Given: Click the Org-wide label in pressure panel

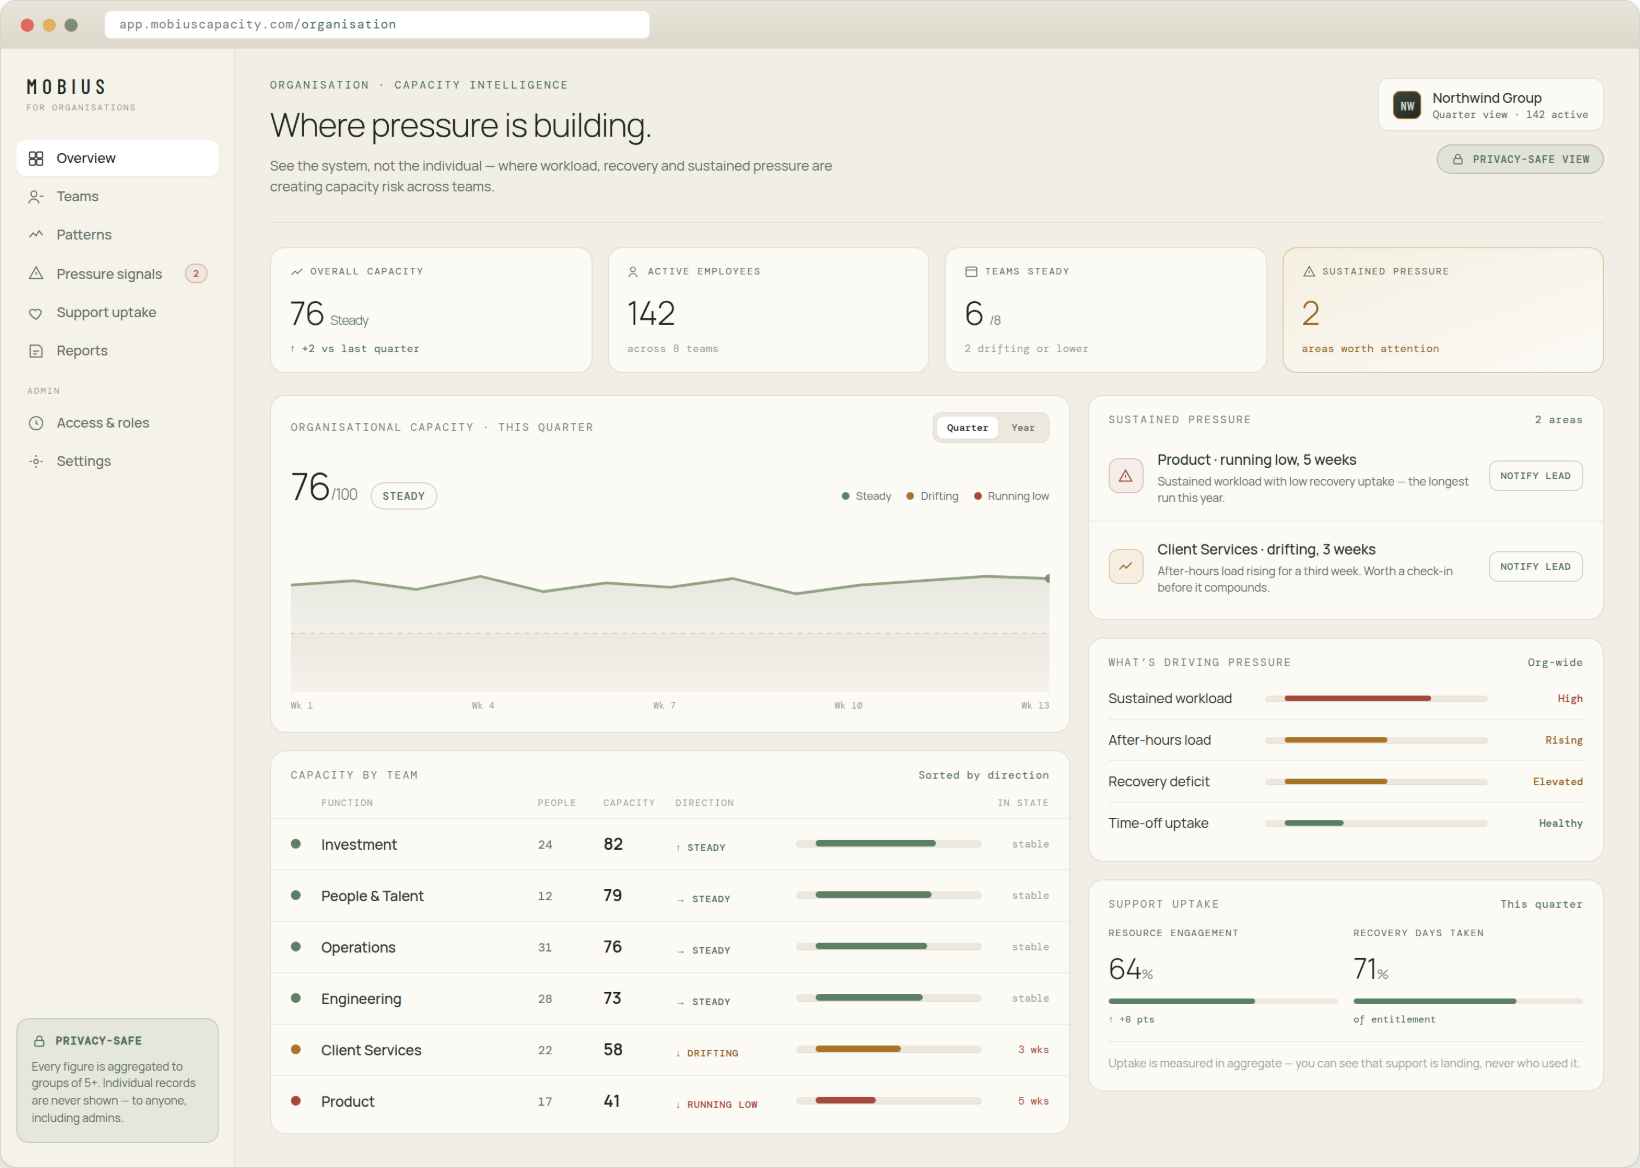Looking at the screenshot, I should click(x=1555, y=663).
